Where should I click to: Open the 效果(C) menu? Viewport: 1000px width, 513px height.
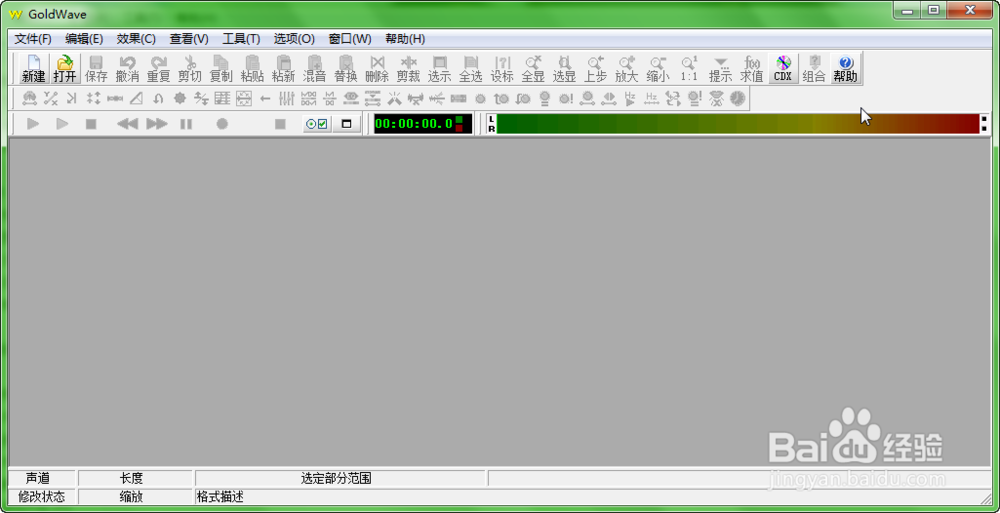point(136,39)
